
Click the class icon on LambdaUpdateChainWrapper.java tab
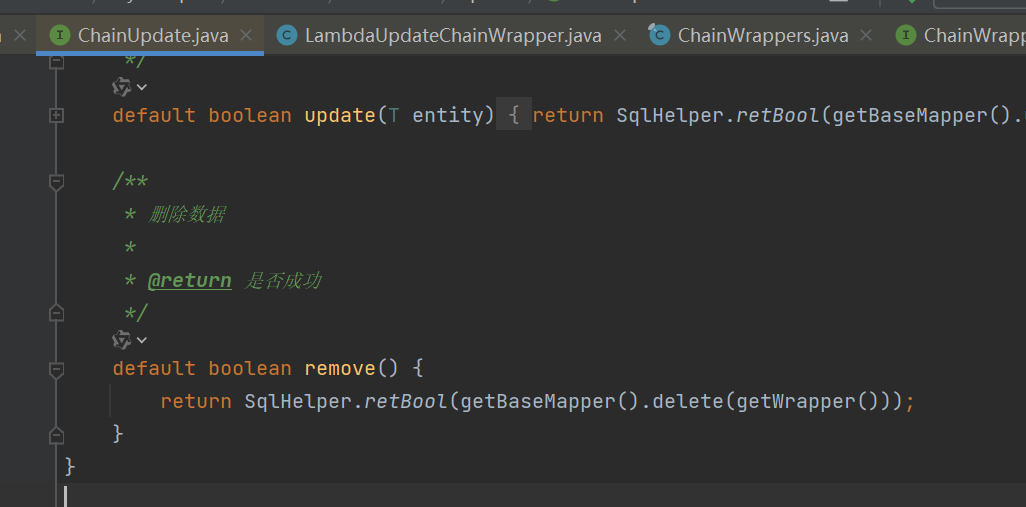[287, 36]
